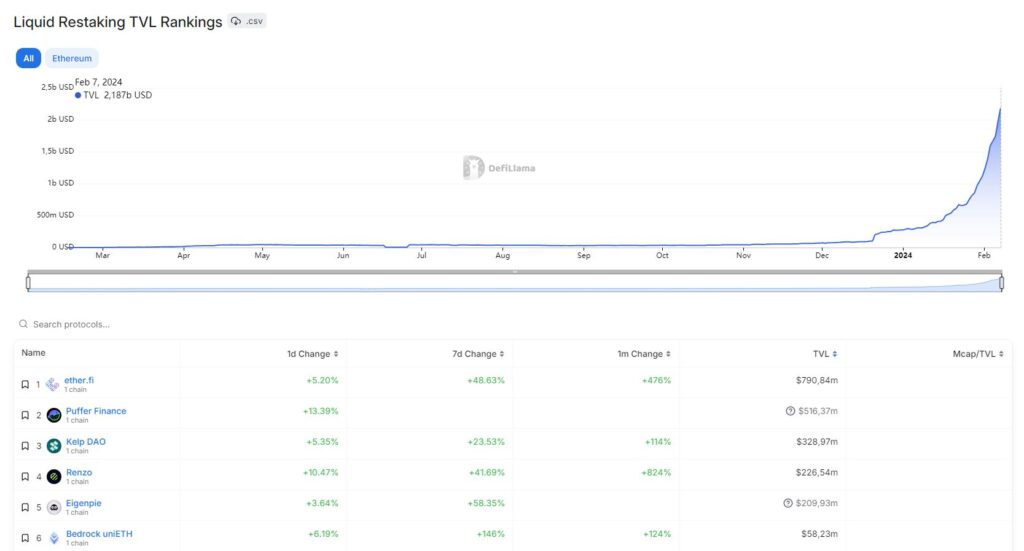The height and width of the screenshot is (551, 1024).
Task: Open the Puffer Finance protocol link
Action: (x=96, y=411)
